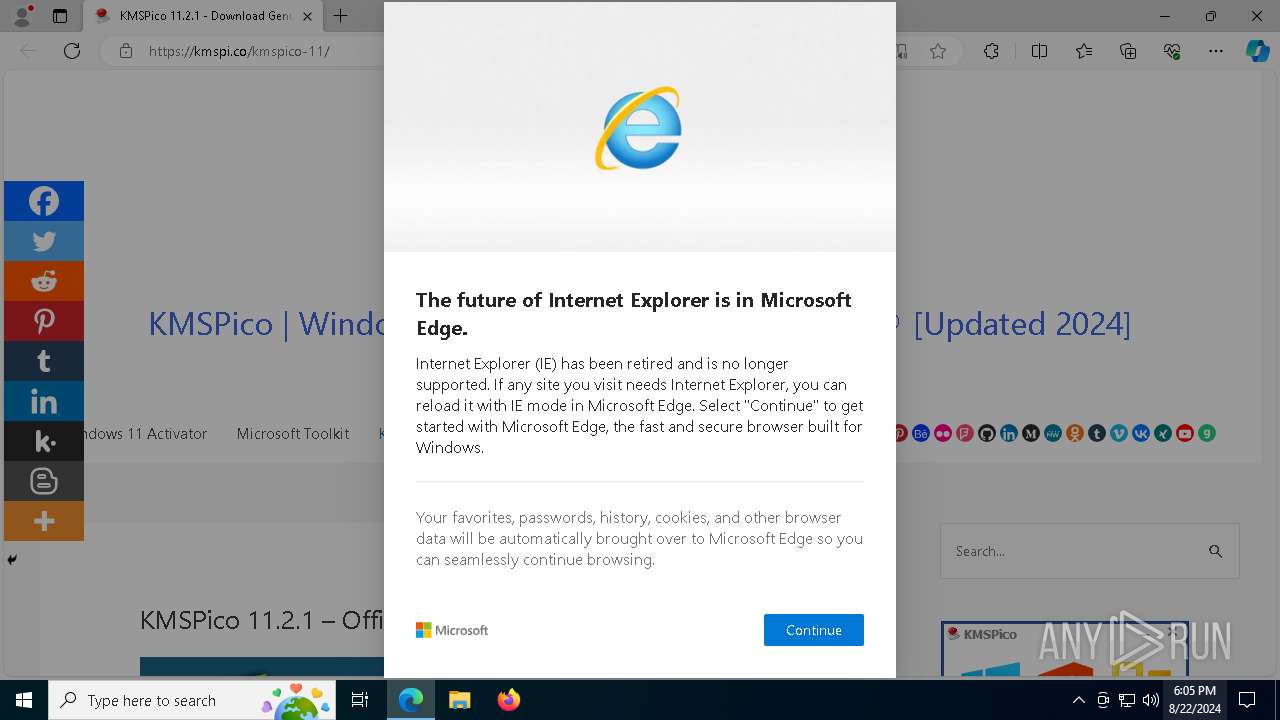1280x720 pixels.
Task: Open the Odnoklassniki orange icon in header
Action: pos(1075,433)
